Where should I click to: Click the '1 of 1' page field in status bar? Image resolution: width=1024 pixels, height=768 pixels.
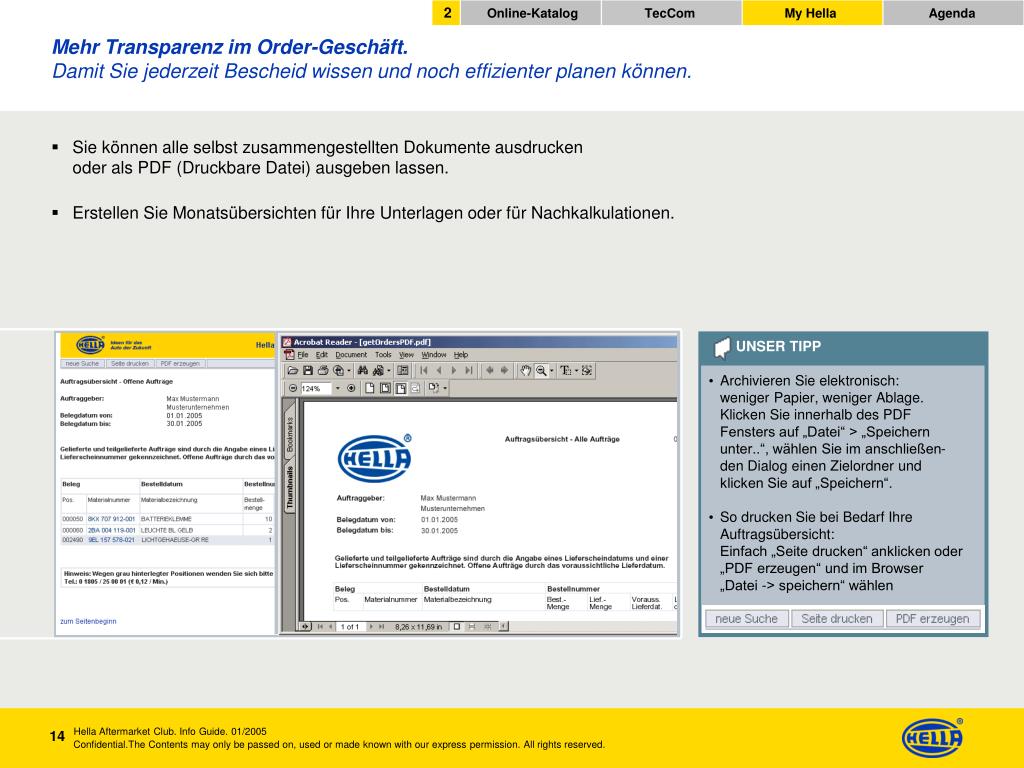pos(350,627)
